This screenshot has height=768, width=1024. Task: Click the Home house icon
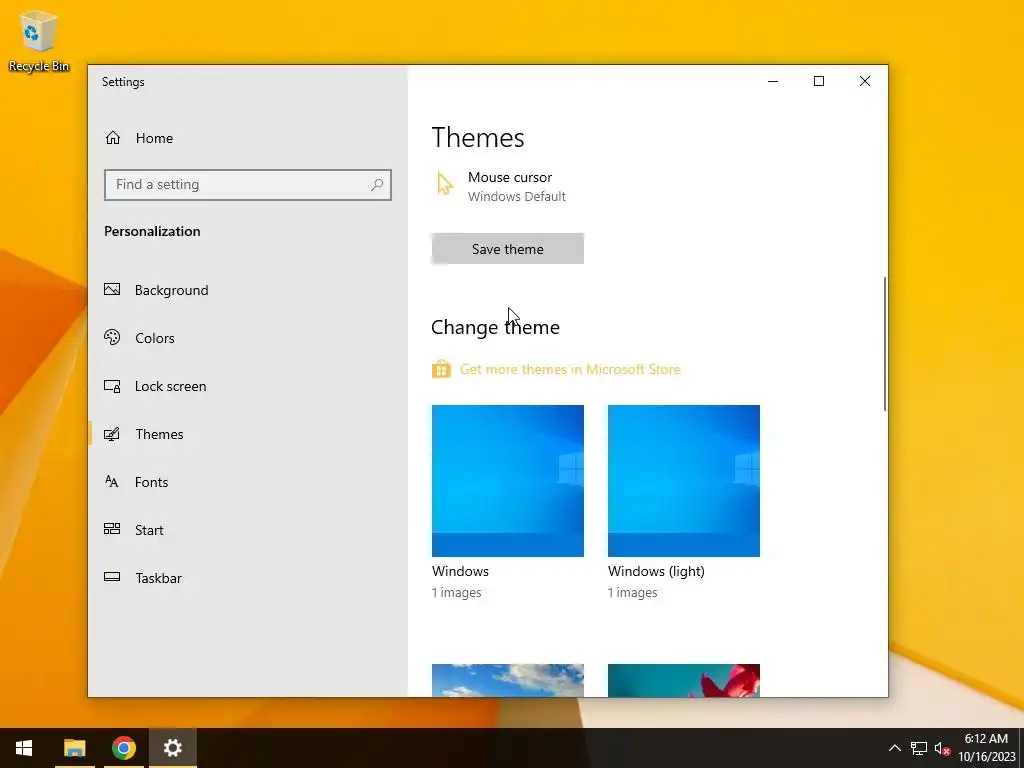(x=113, y=138)
